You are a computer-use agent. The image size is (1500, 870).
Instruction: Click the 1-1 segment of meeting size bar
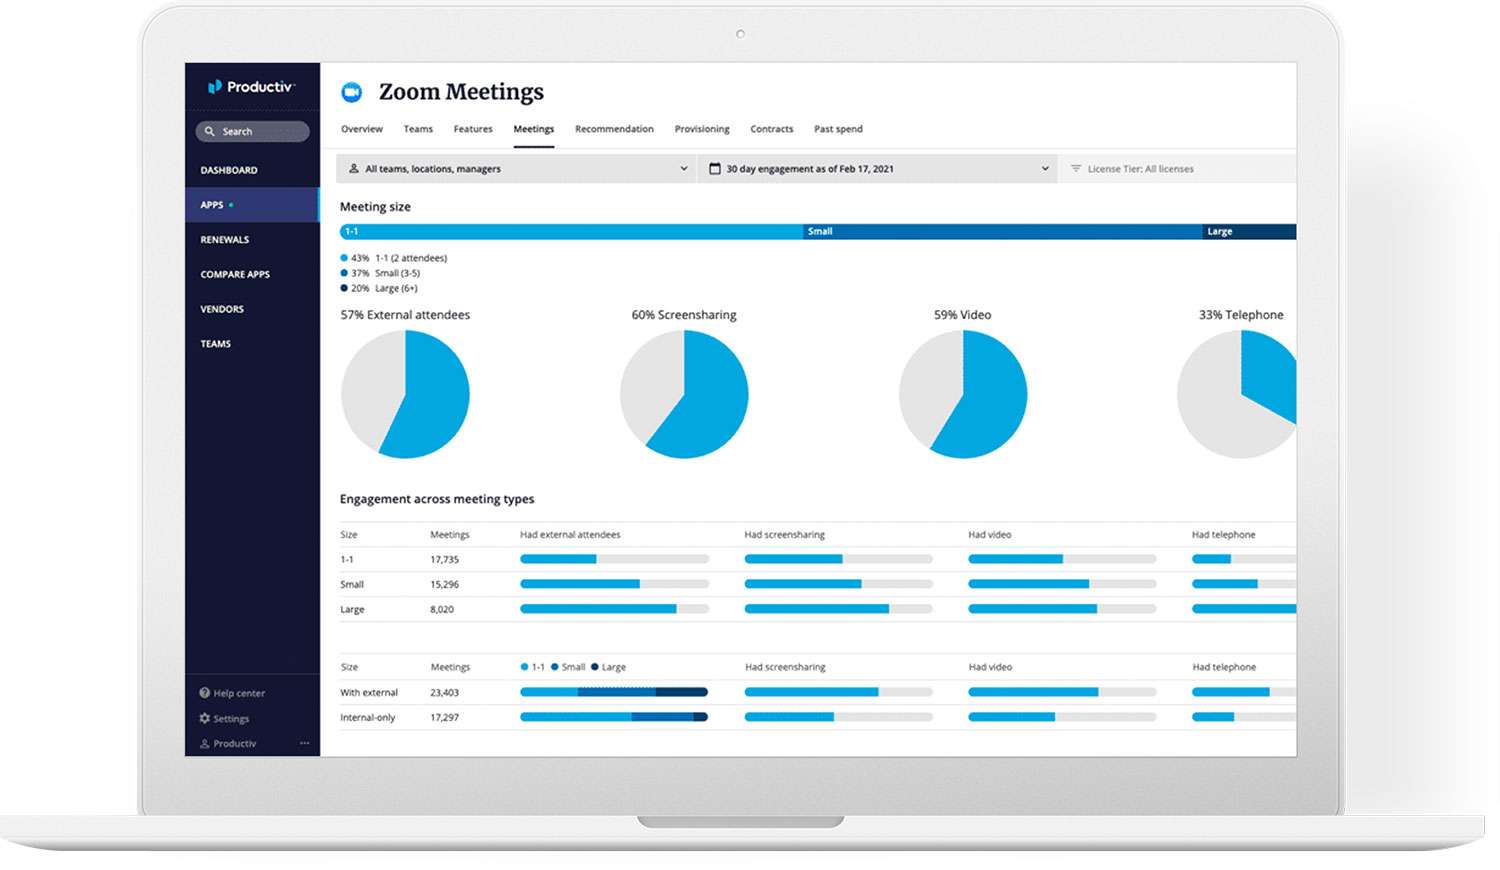point(571,231)
